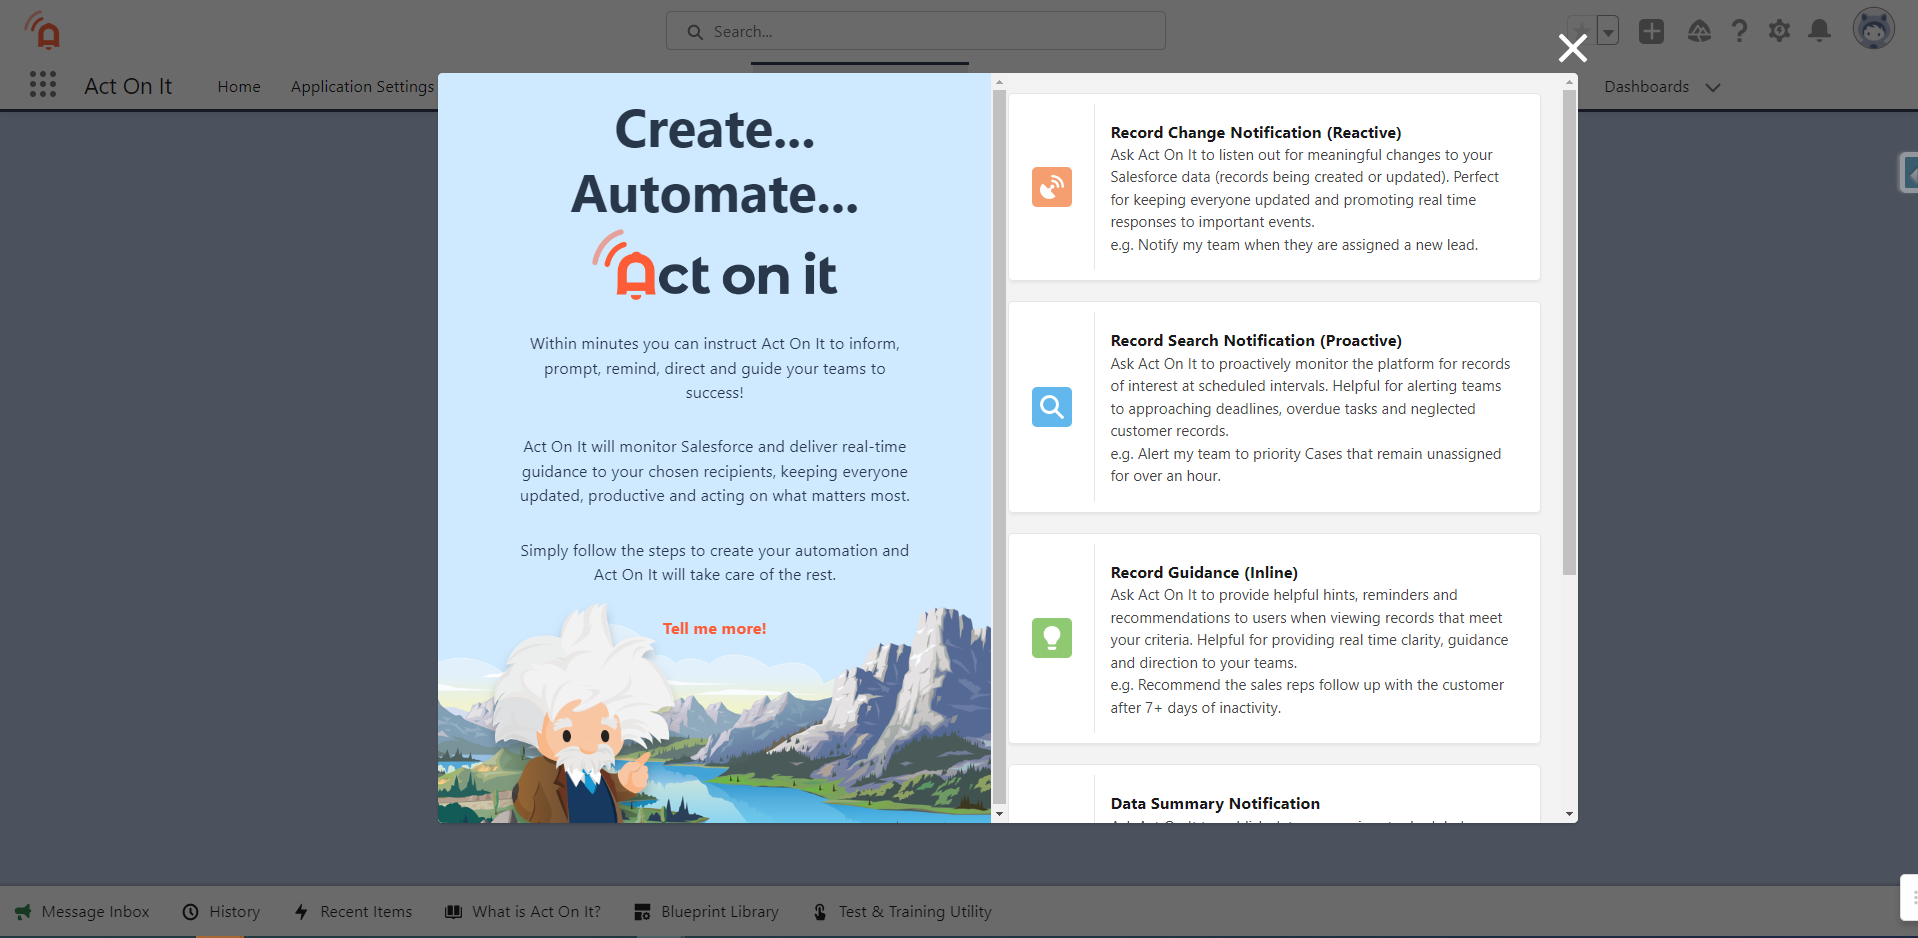Expand the favorites list dropdown arrow

[1608, 31]
